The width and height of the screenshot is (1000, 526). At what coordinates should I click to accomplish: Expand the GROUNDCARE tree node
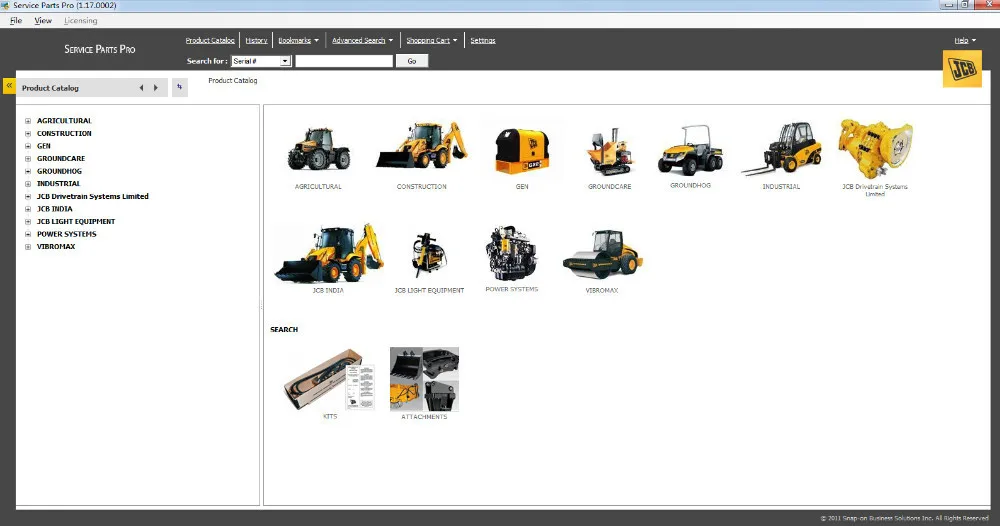coord(28,159)
